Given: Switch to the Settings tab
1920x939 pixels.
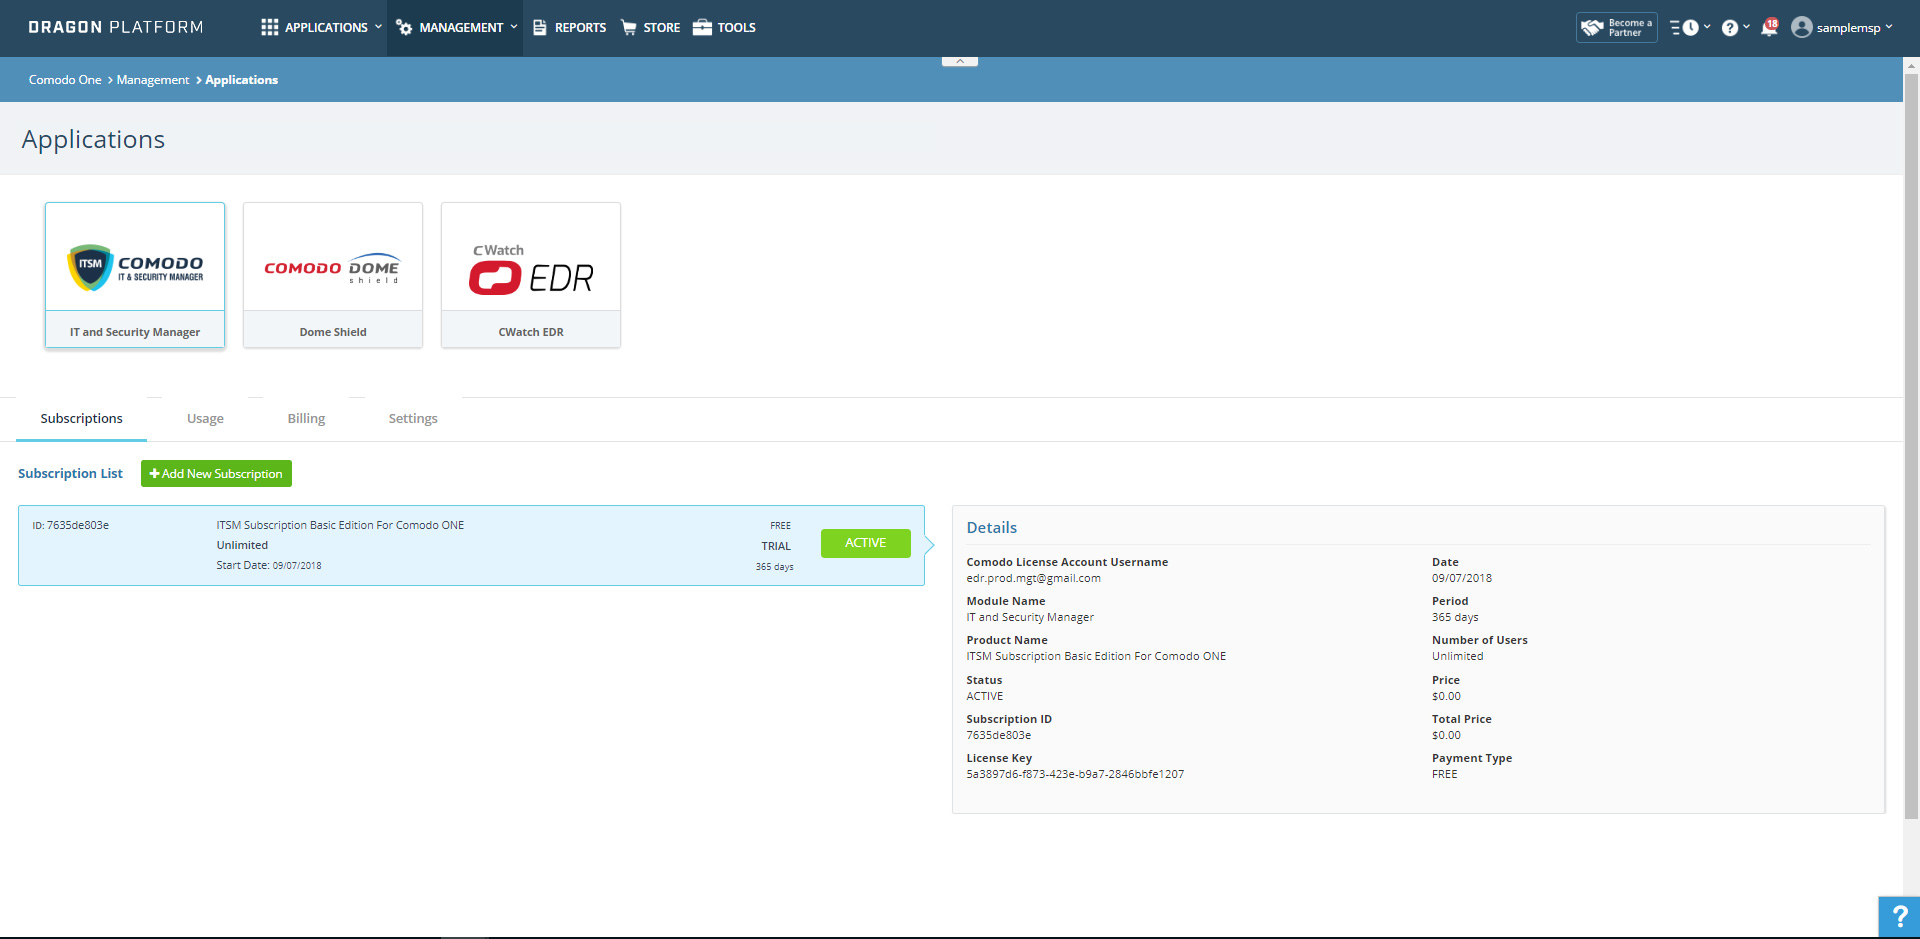Looking at the screenshot, I should (413, 418).
